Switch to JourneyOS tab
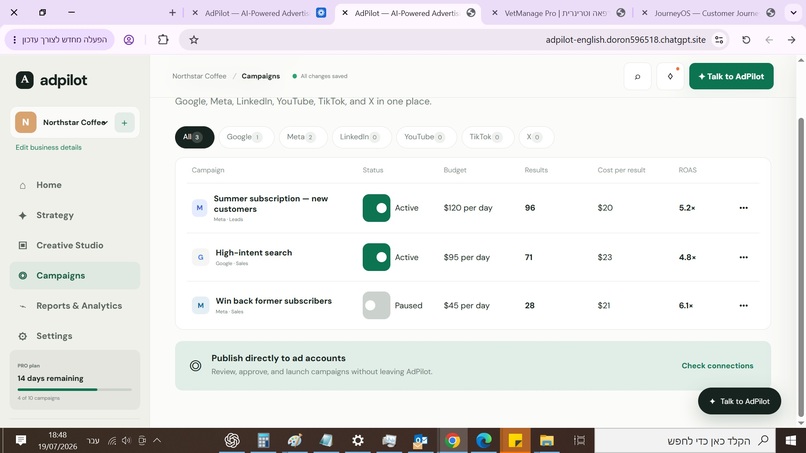Image resolution: width=806 pixels, height=453 pixels. pyautogui.click(x=706, y=13)
